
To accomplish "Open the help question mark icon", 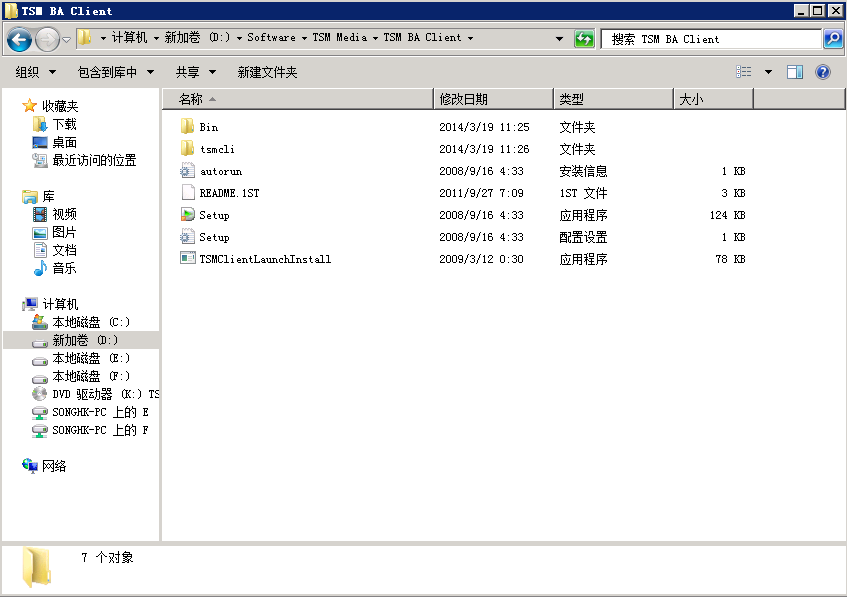I will click(823, 72).
